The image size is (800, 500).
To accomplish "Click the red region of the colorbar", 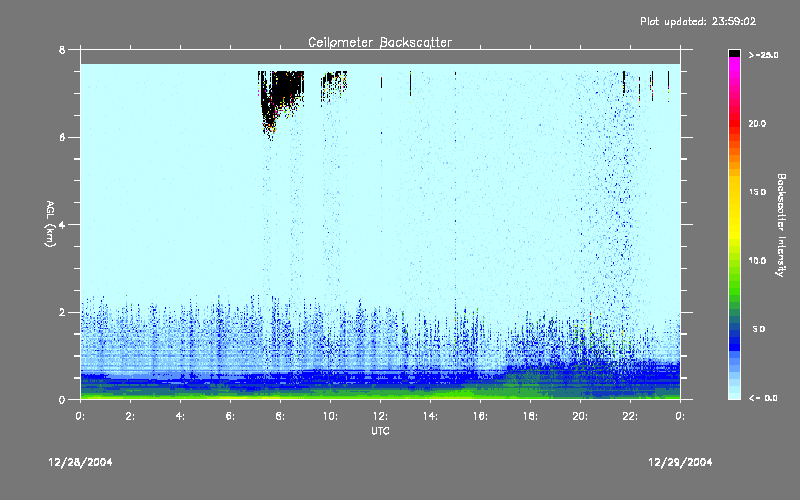I will click(734, 122).
